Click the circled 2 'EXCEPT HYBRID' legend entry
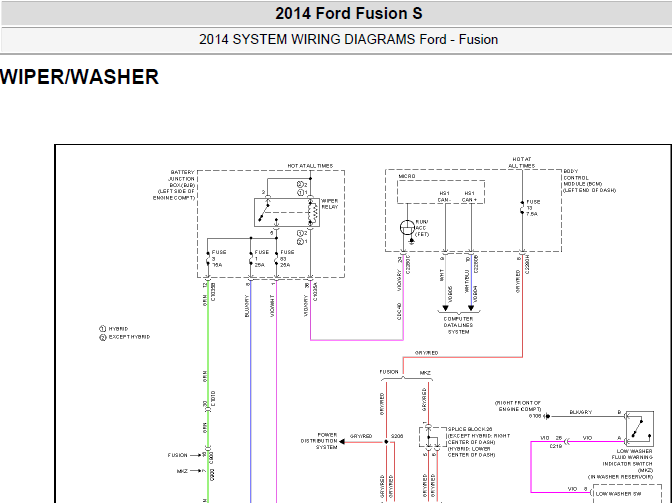 (125, 337)
